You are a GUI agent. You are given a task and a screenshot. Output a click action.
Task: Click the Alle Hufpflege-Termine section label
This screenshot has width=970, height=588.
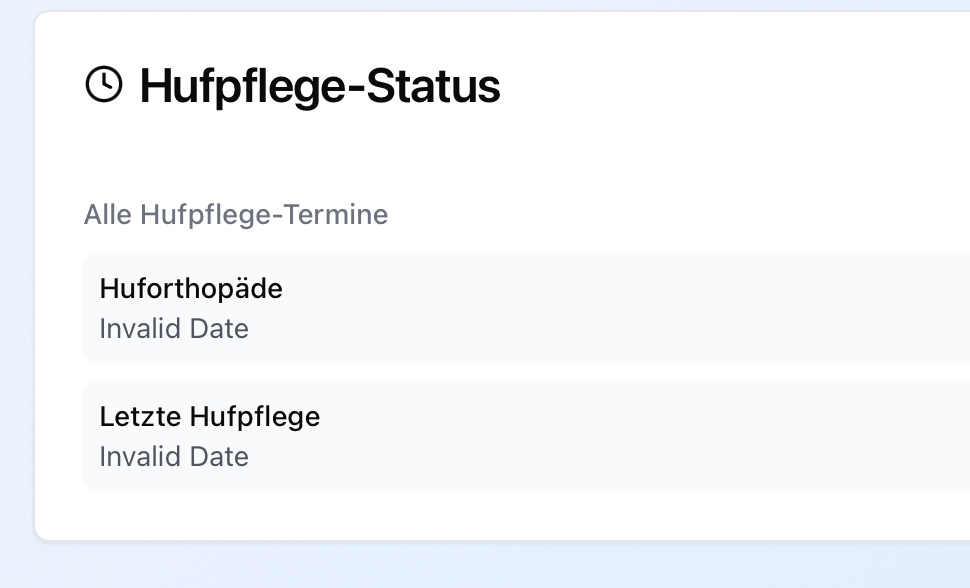pyautogui.click(x=236, y=214)
